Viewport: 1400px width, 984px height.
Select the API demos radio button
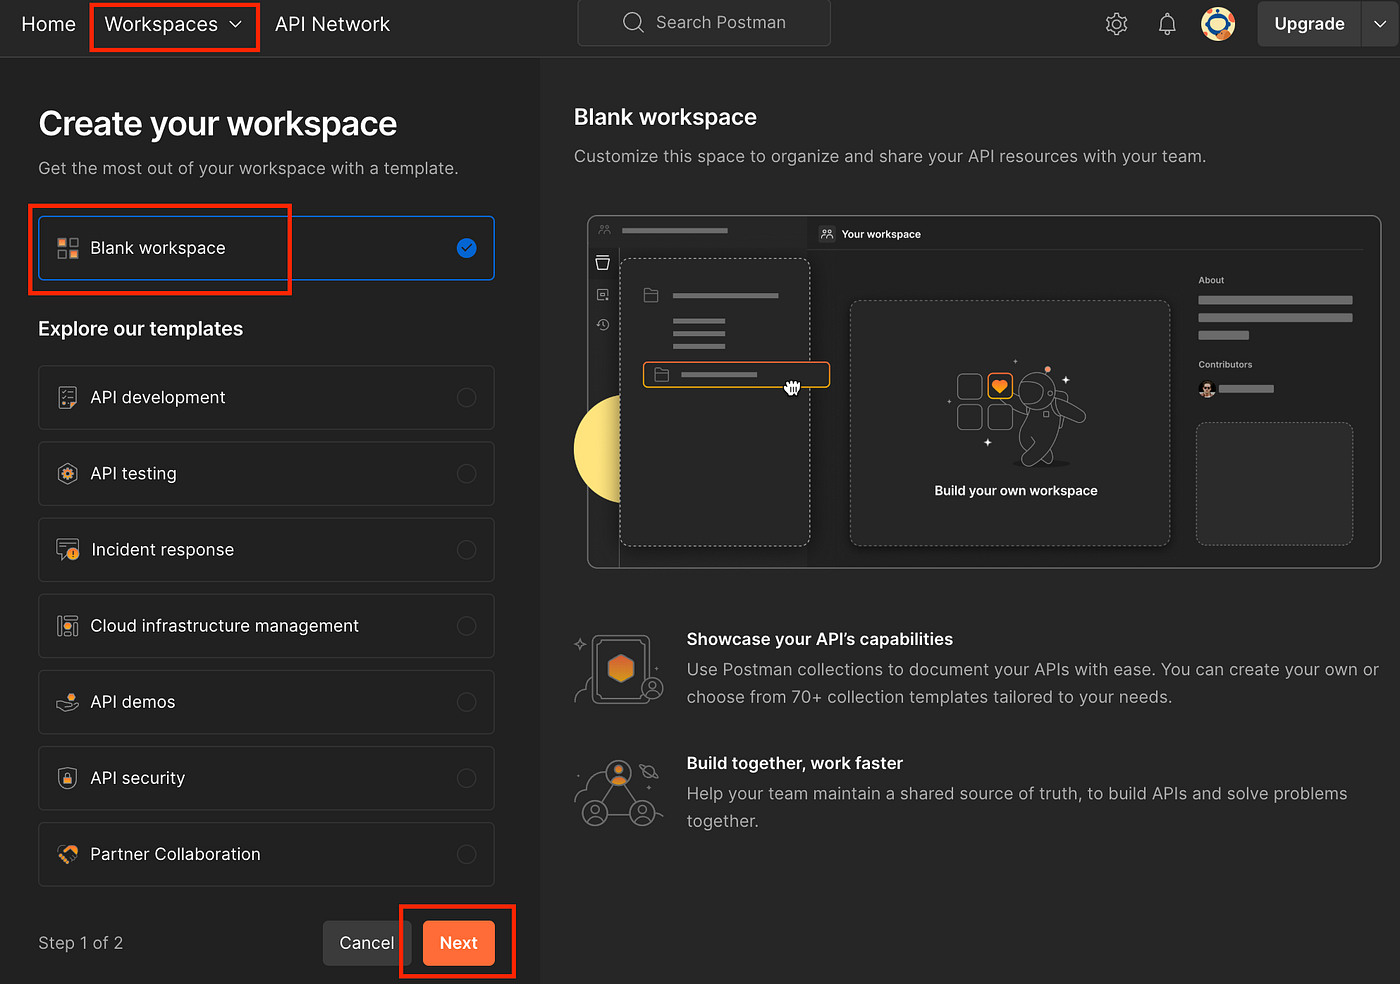click(x=466, y=702)
